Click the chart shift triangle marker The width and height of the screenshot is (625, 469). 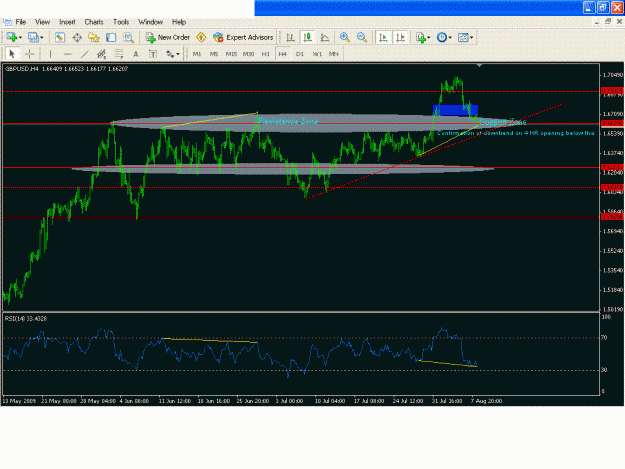pos(480,65)
